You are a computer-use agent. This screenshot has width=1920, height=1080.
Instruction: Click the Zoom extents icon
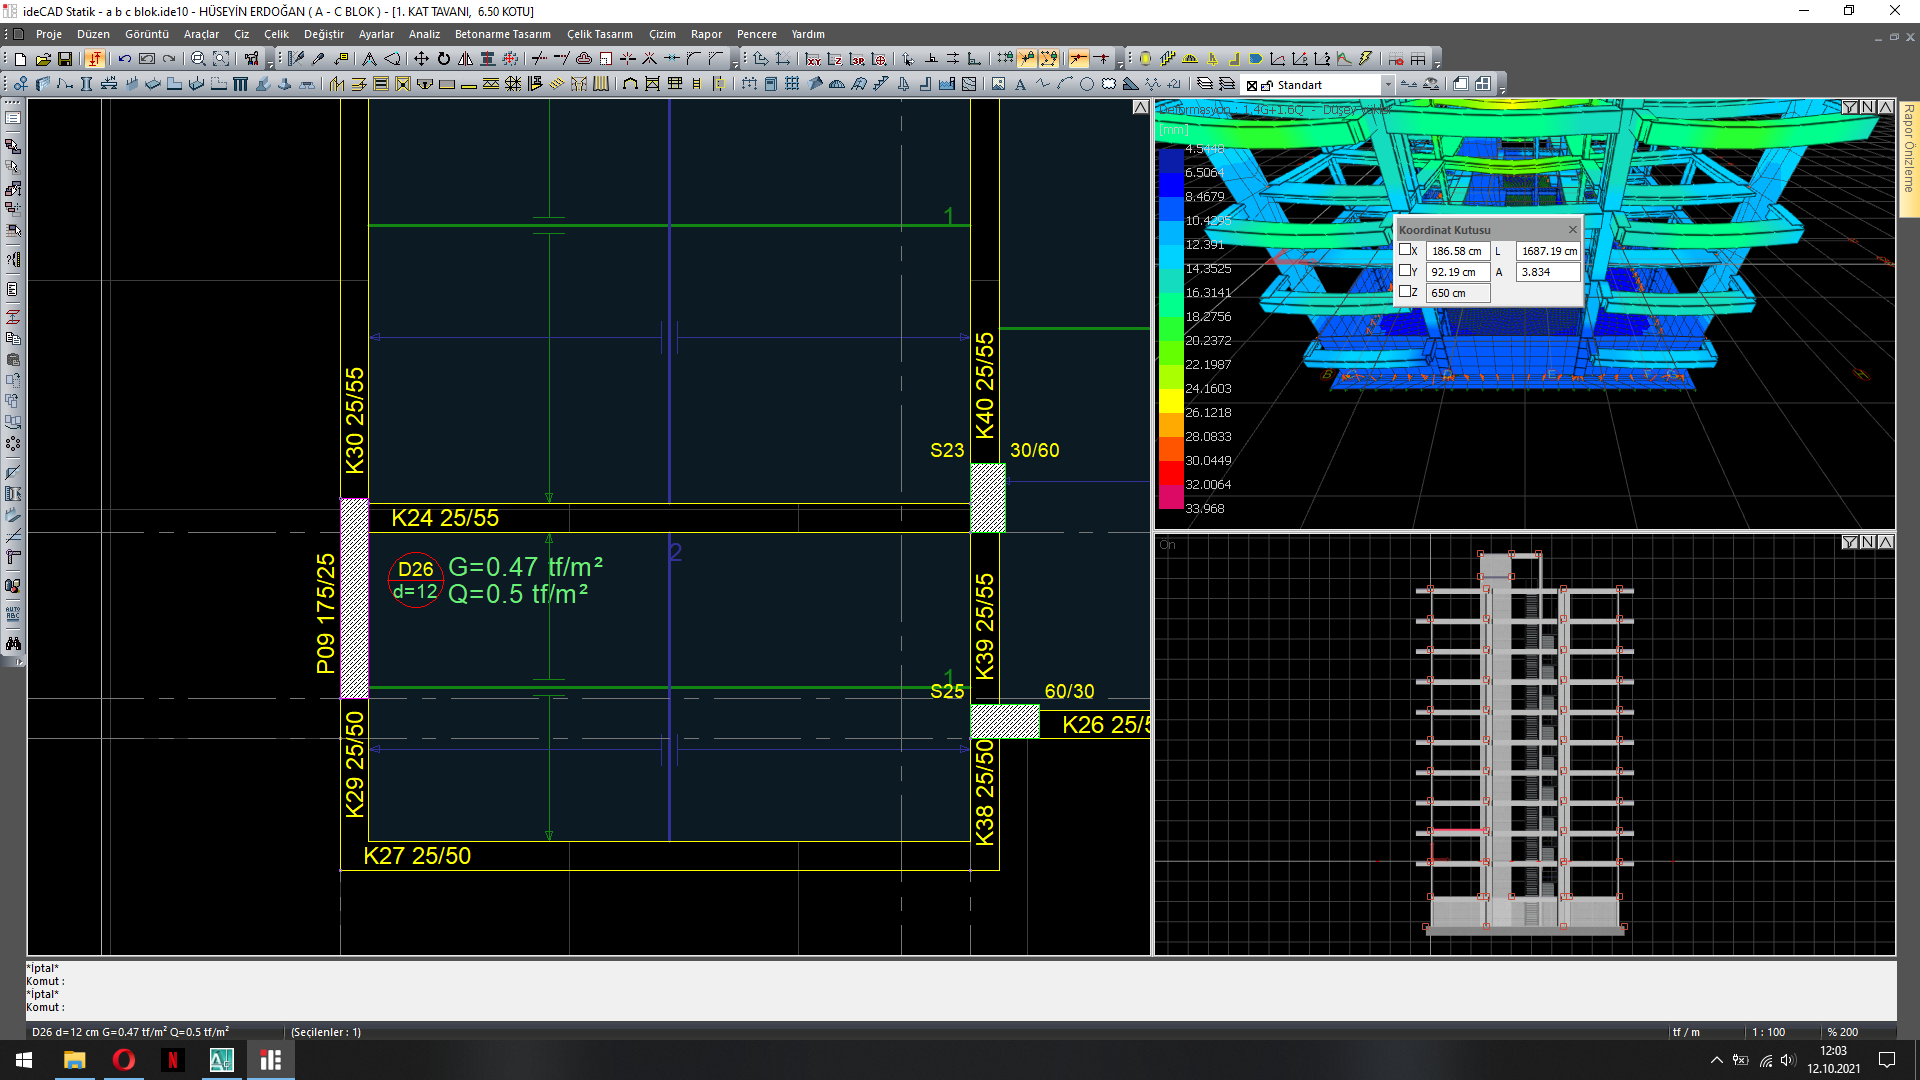[221, 59]
